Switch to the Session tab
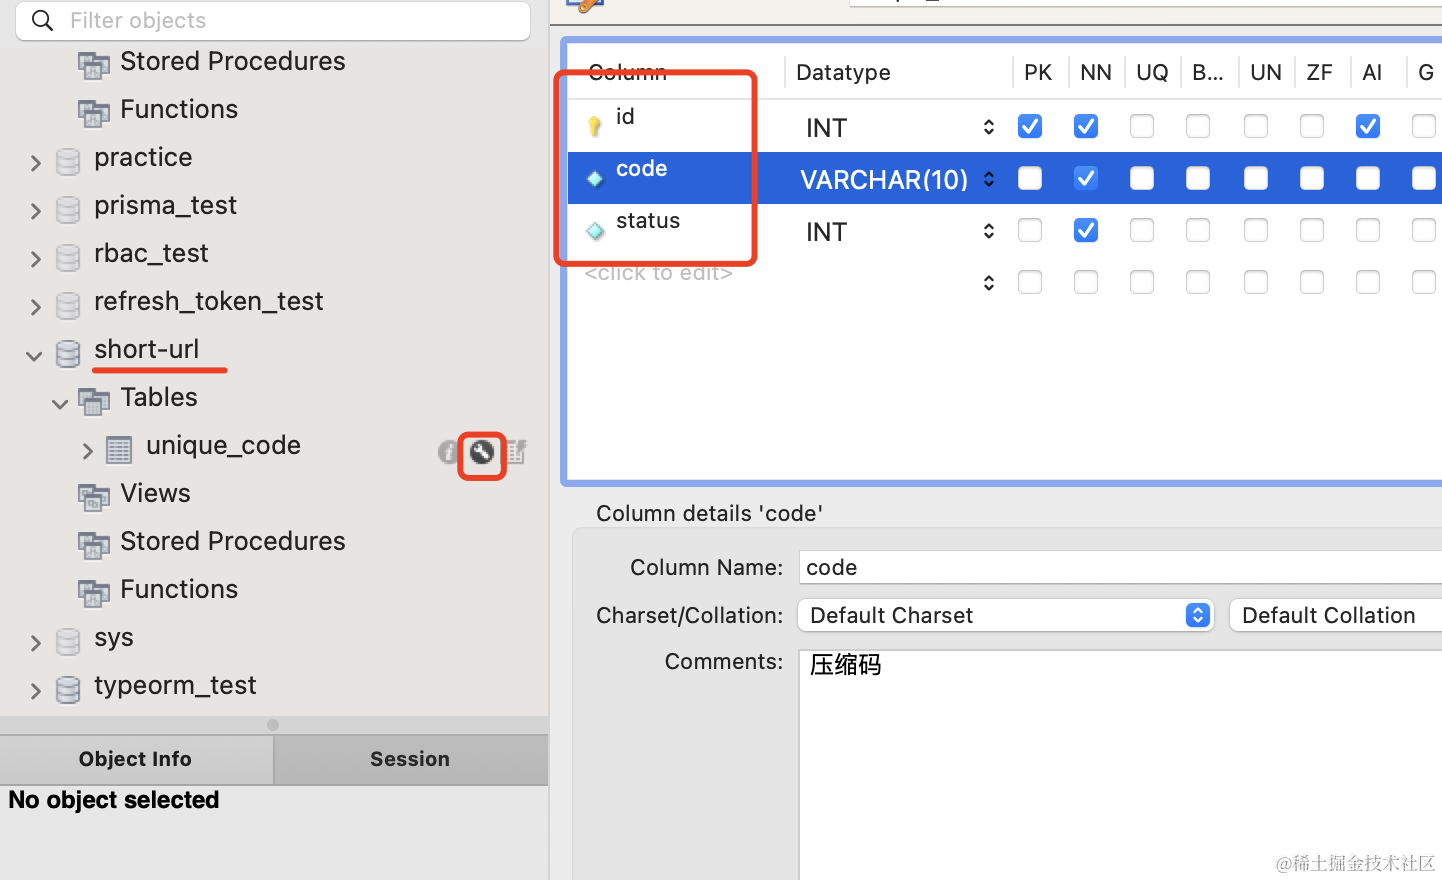Viewport: 1442px width, 880px height. 410,759
